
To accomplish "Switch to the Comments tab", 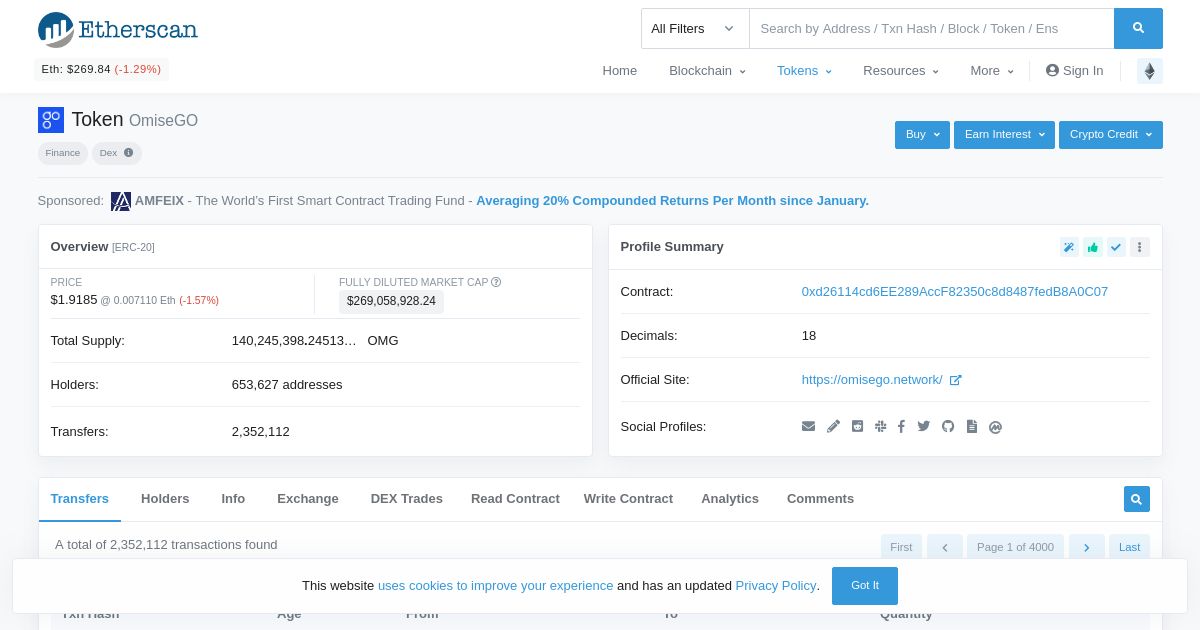I will (x=820, y=499).
